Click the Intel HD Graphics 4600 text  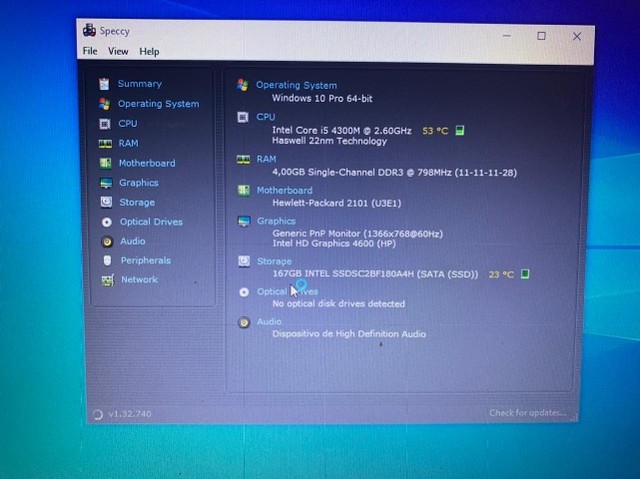click(x=334, y=244)
